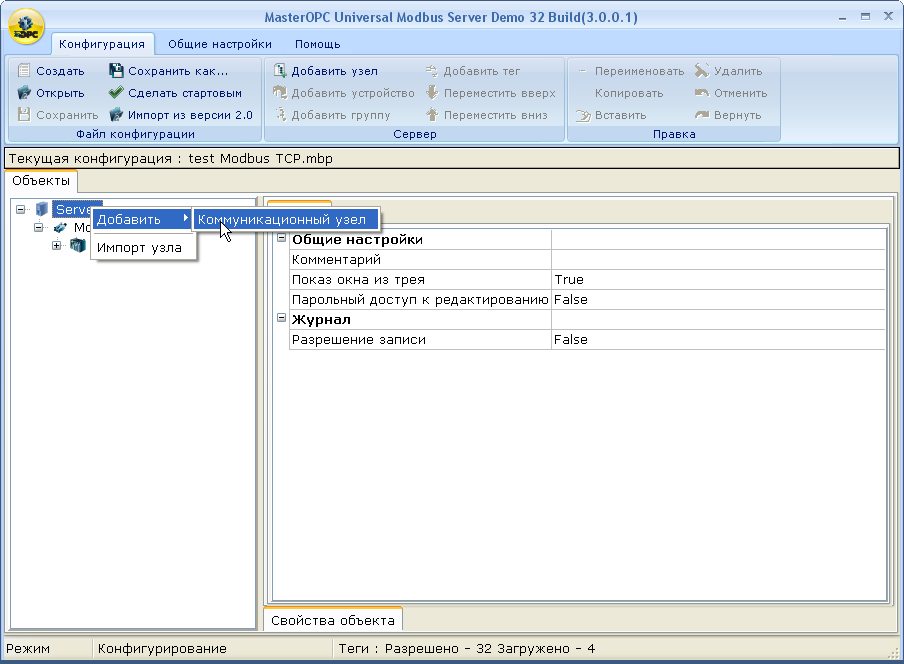The image size is (904, 664).
Task: Open the Помощь ribbon tab
Action: tap(317, 44)
